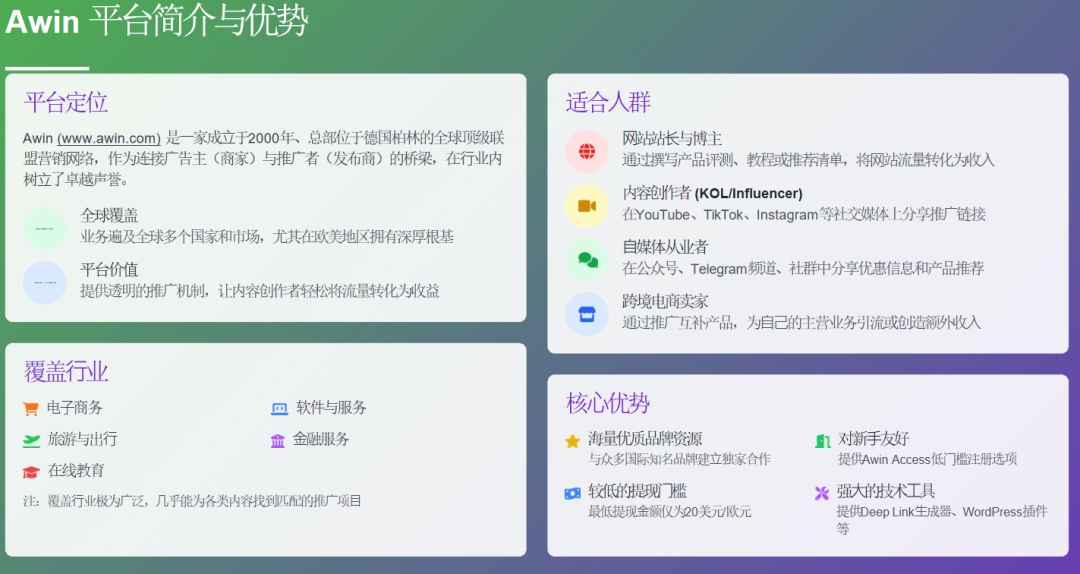Click the airplane icon beside 旅游与出行
Image resolution: width=1080 pixels, height=574 pixels.
[x=31, y=440]
